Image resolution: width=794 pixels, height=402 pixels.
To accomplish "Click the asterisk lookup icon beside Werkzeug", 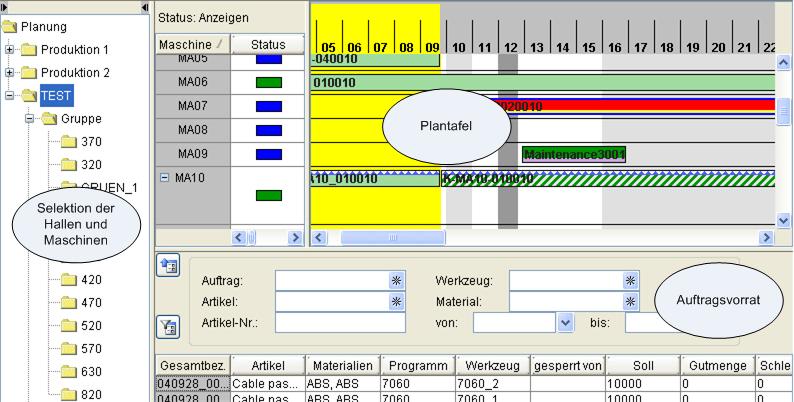I will pos(630,281).
